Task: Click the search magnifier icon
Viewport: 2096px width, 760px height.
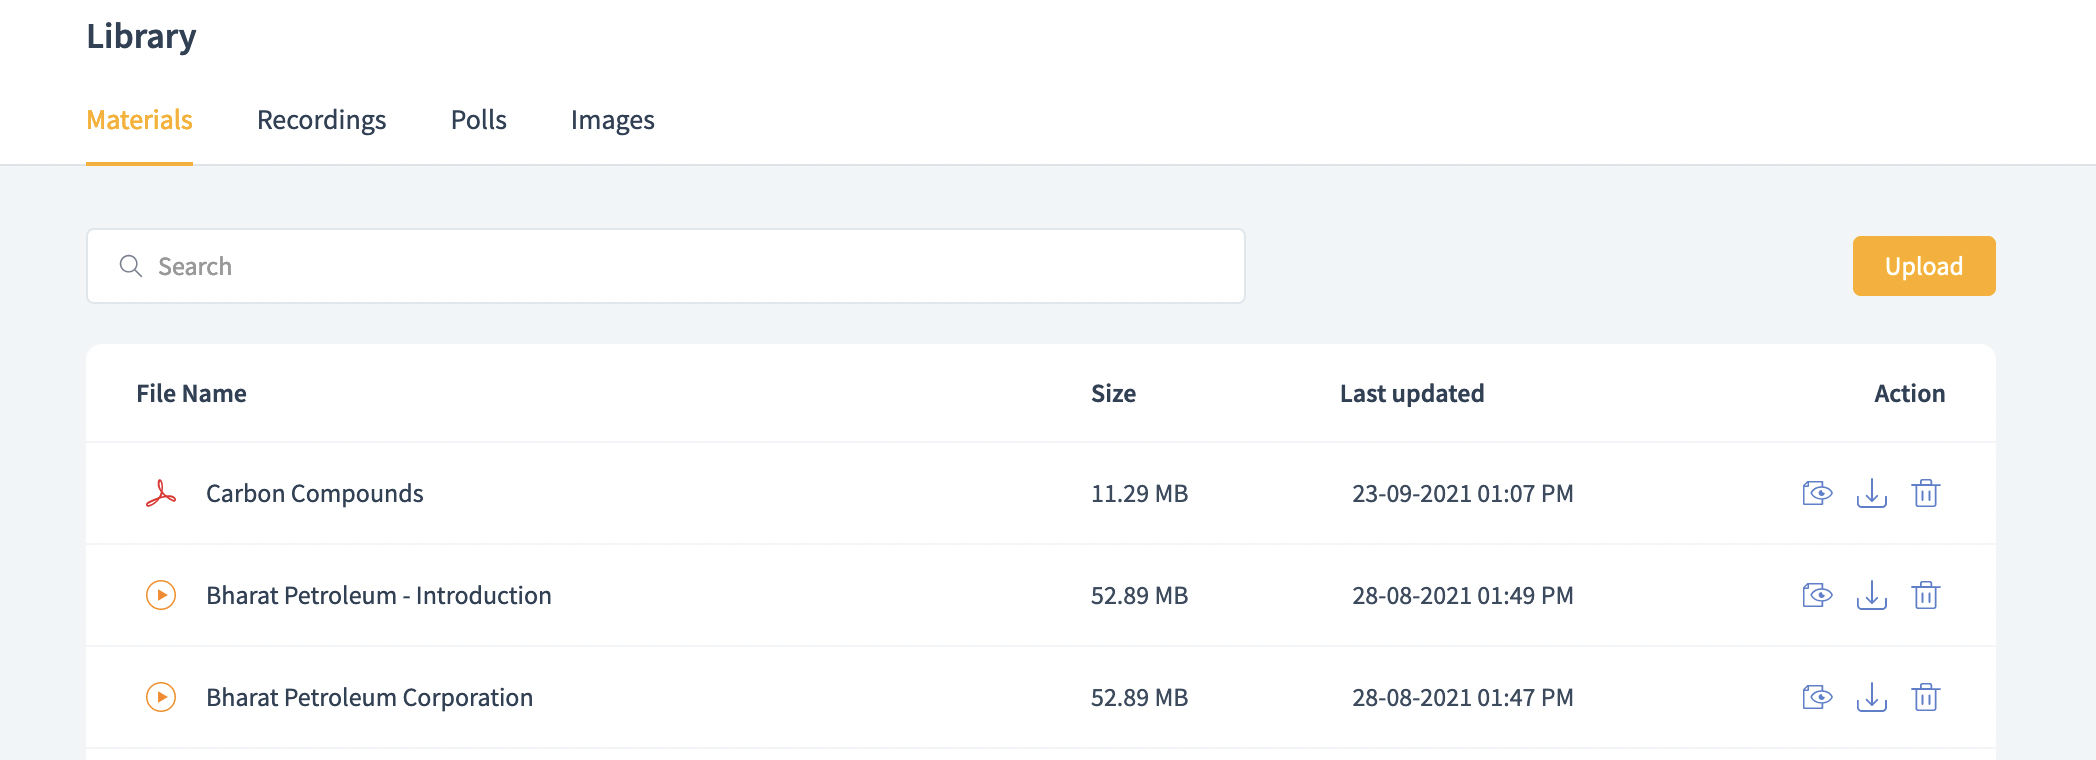Action: (x=131, y=266)
